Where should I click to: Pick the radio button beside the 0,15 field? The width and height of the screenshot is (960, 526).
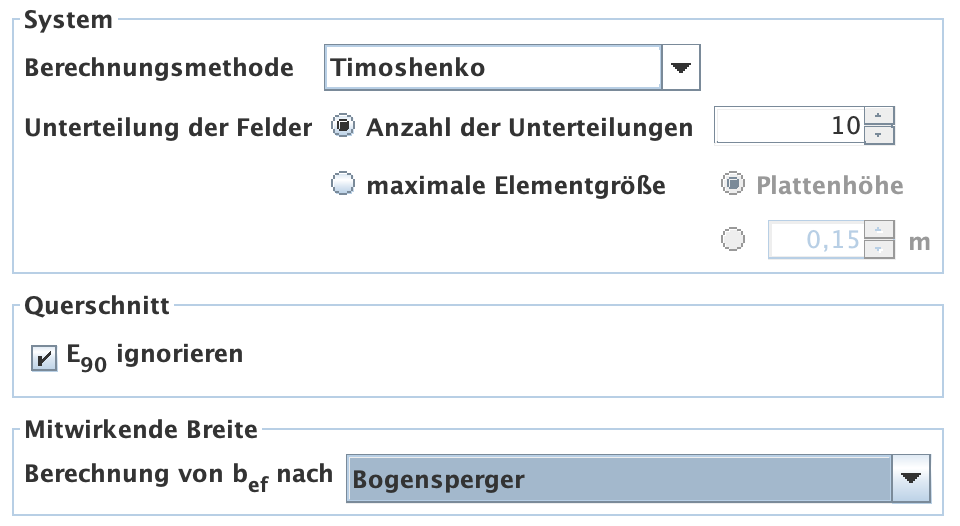(733, 239)
